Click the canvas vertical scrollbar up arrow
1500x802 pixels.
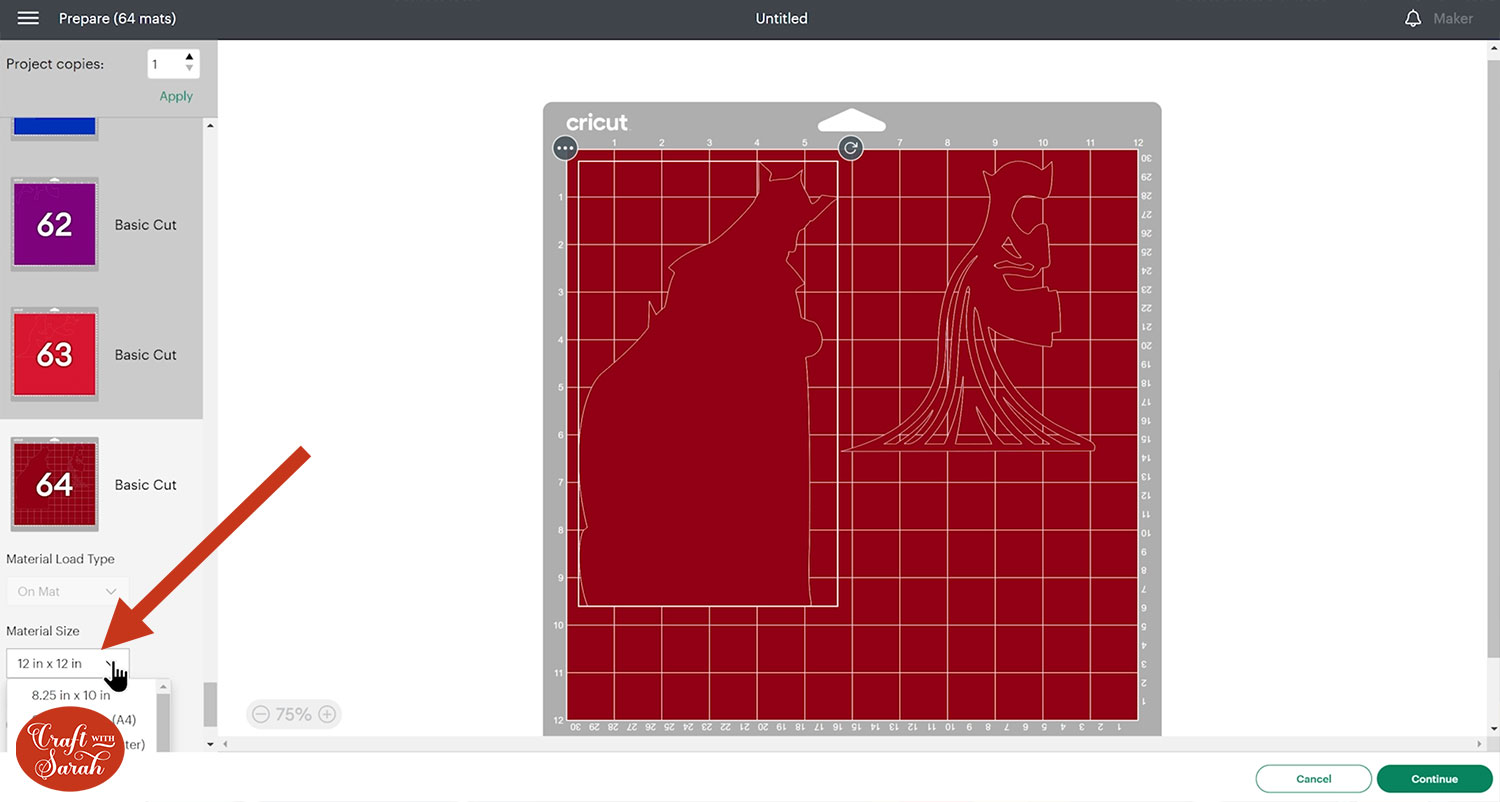(x=1493, y=48)
